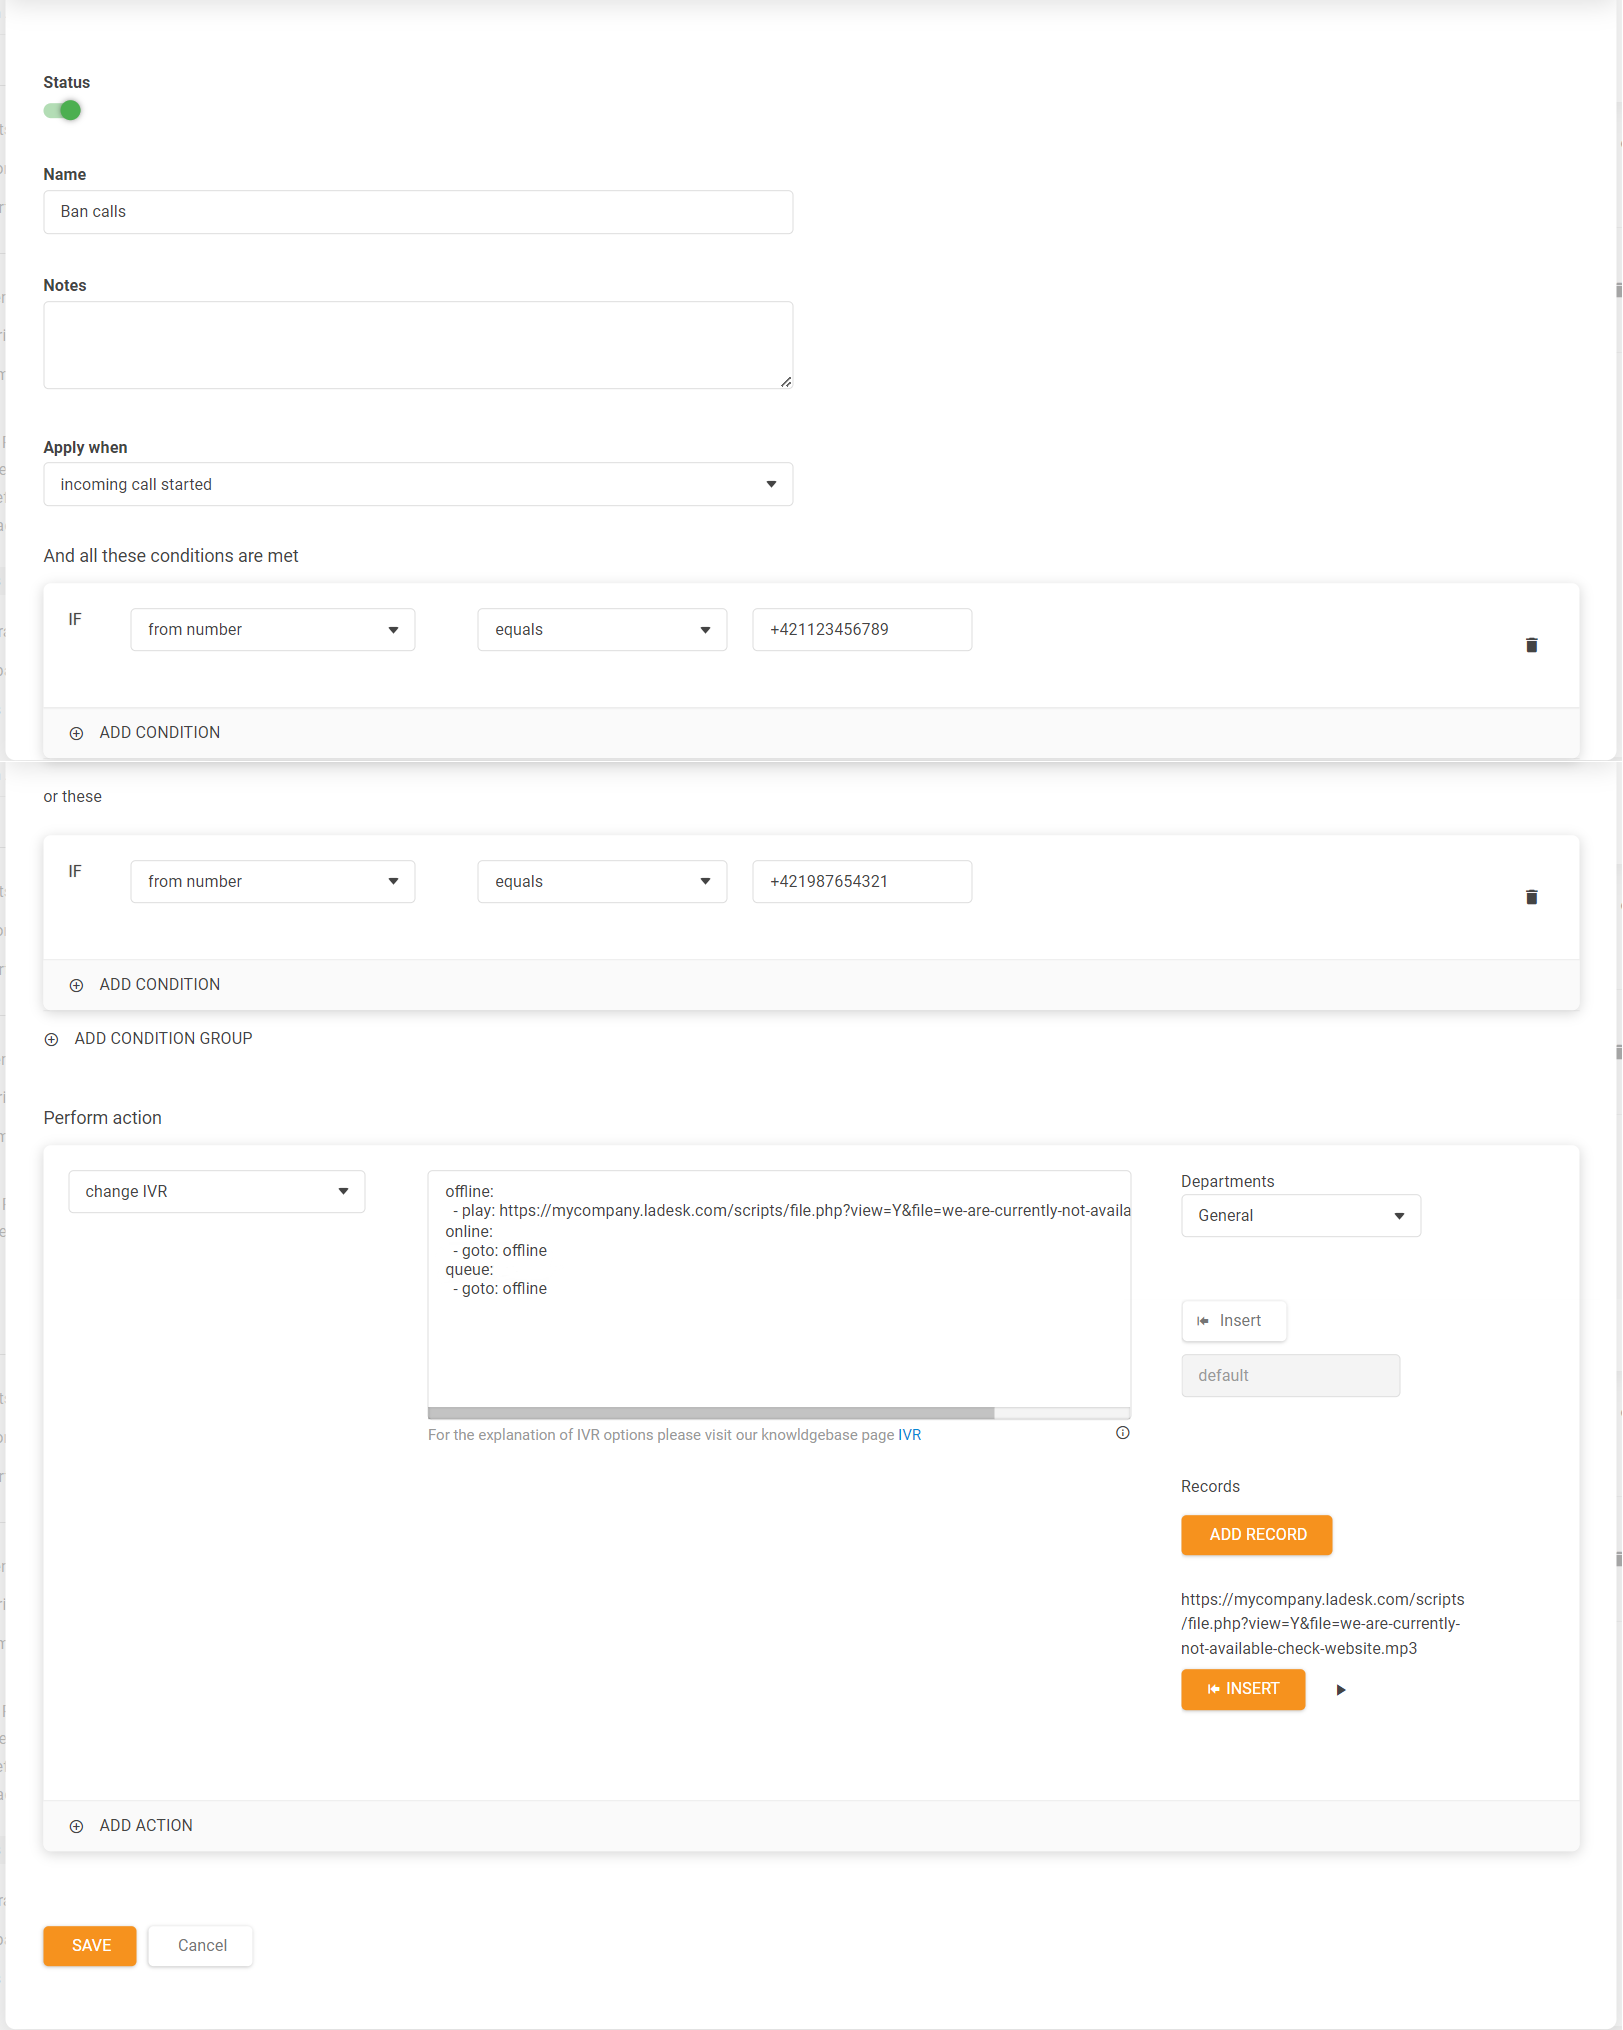Open second condition's equals operator dropdown
The height and width of the screenshot is (2030, 1623).
coord(601,882)
